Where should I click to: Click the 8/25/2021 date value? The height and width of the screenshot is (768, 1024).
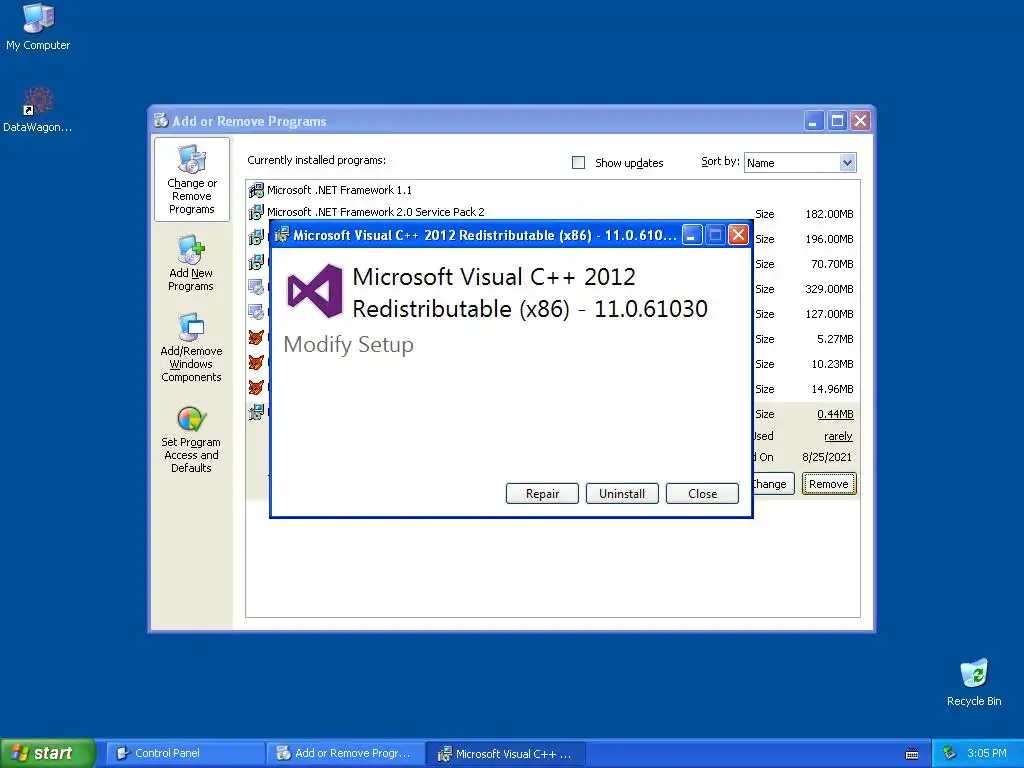coord(827,457)
